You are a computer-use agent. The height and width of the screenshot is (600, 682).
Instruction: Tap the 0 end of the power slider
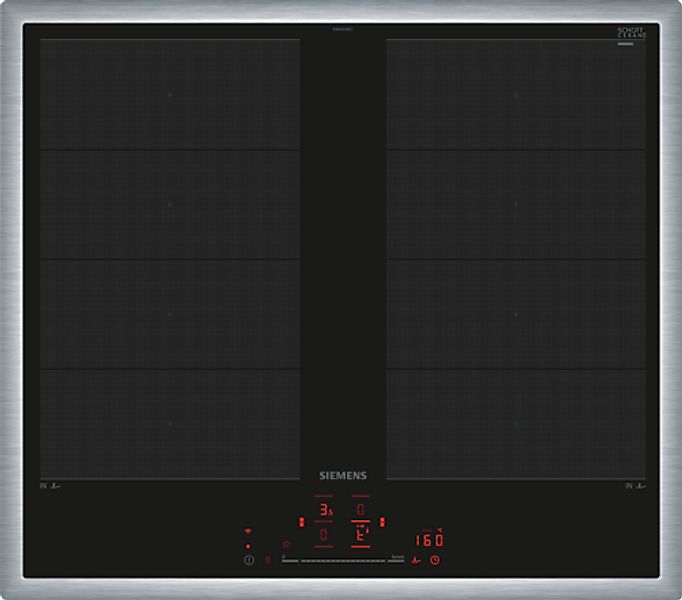coord(289,560)
